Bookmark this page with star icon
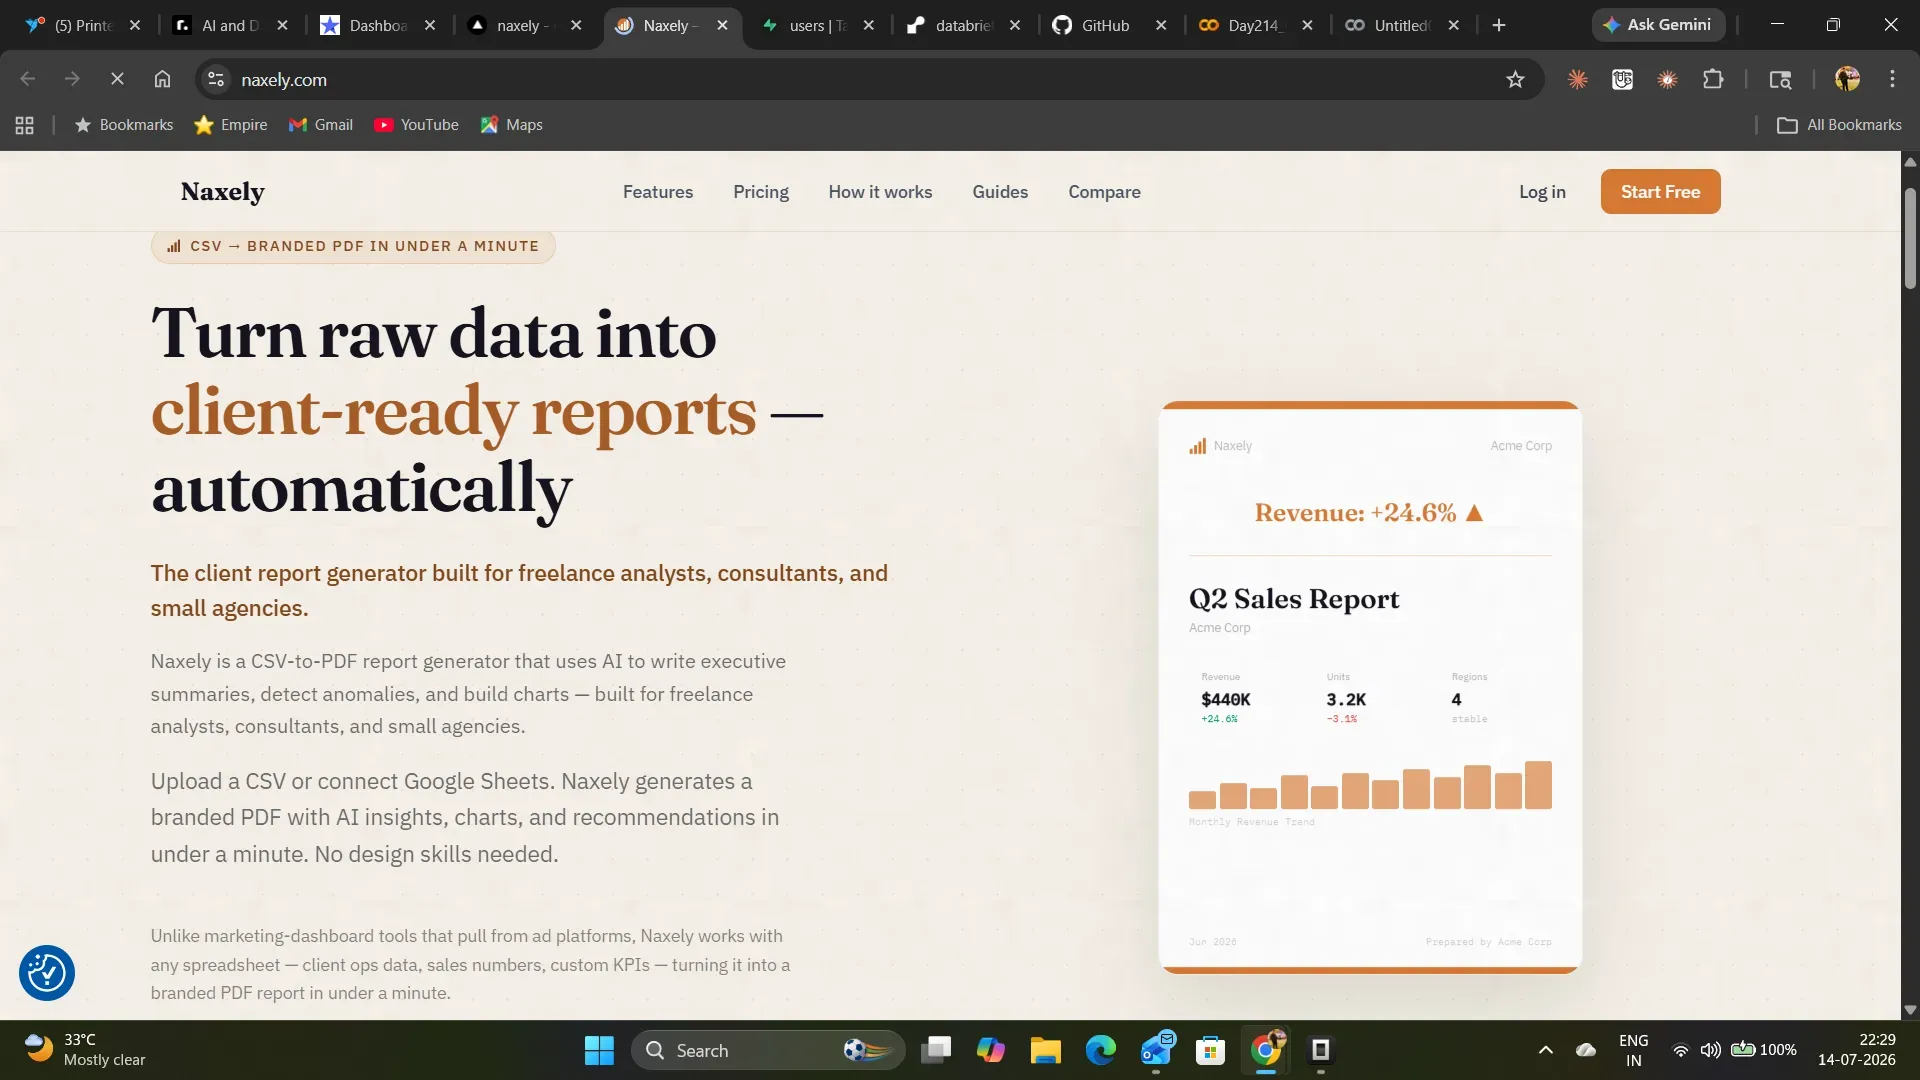The width and height of the screenshot is (1920, 1080). pos(1515,79)
